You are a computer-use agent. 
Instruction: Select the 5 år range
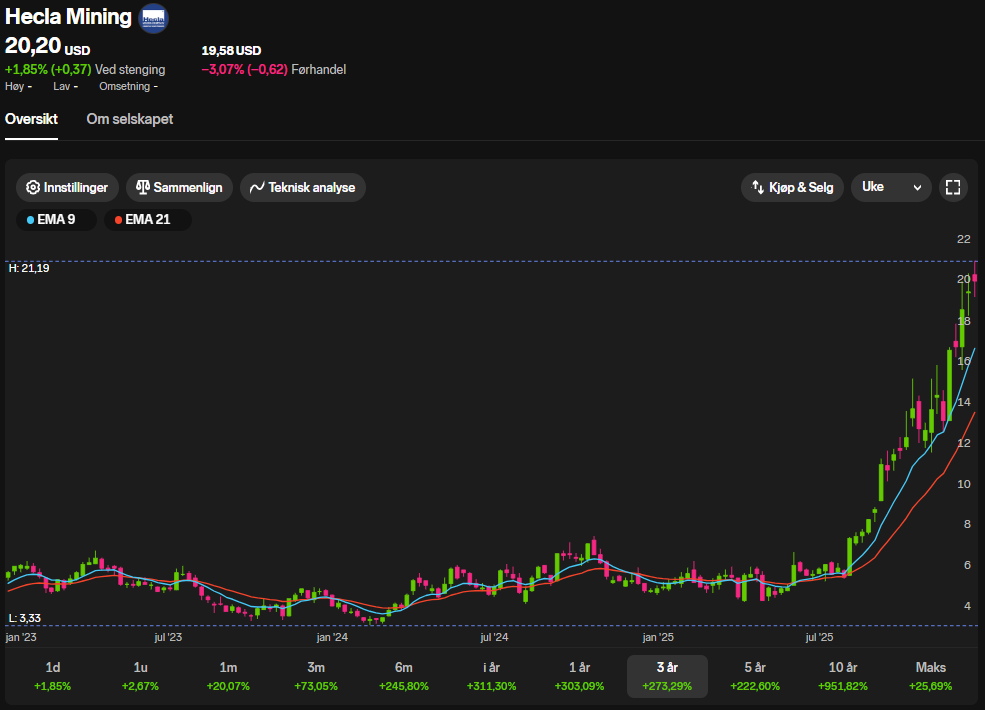coord(755,676)
